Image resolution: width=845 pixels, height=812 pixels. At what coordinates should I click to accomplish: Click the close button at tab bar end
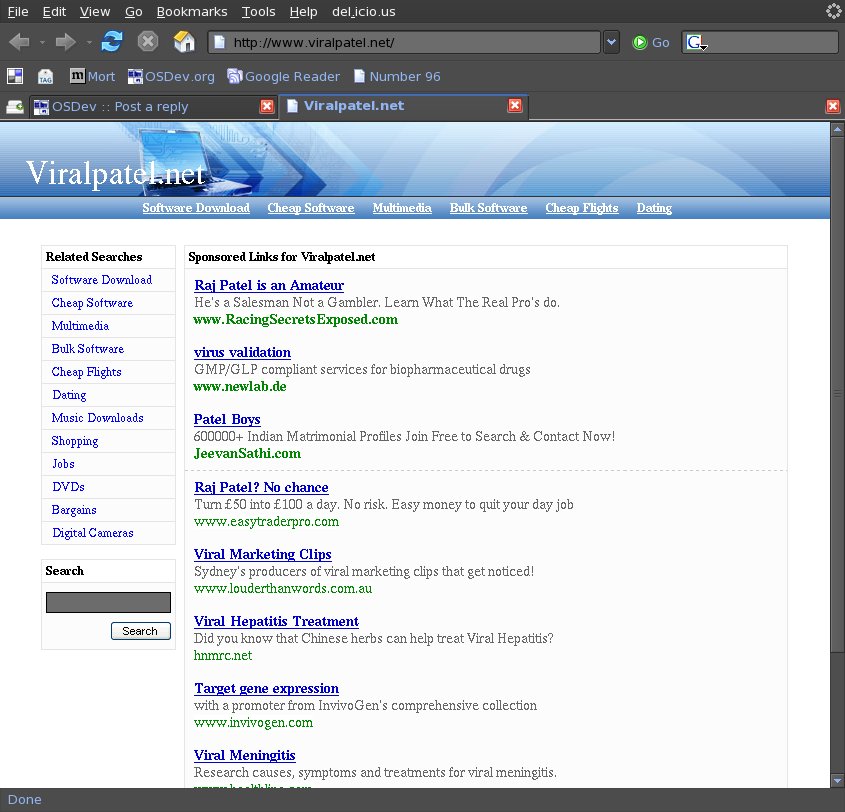833,106
